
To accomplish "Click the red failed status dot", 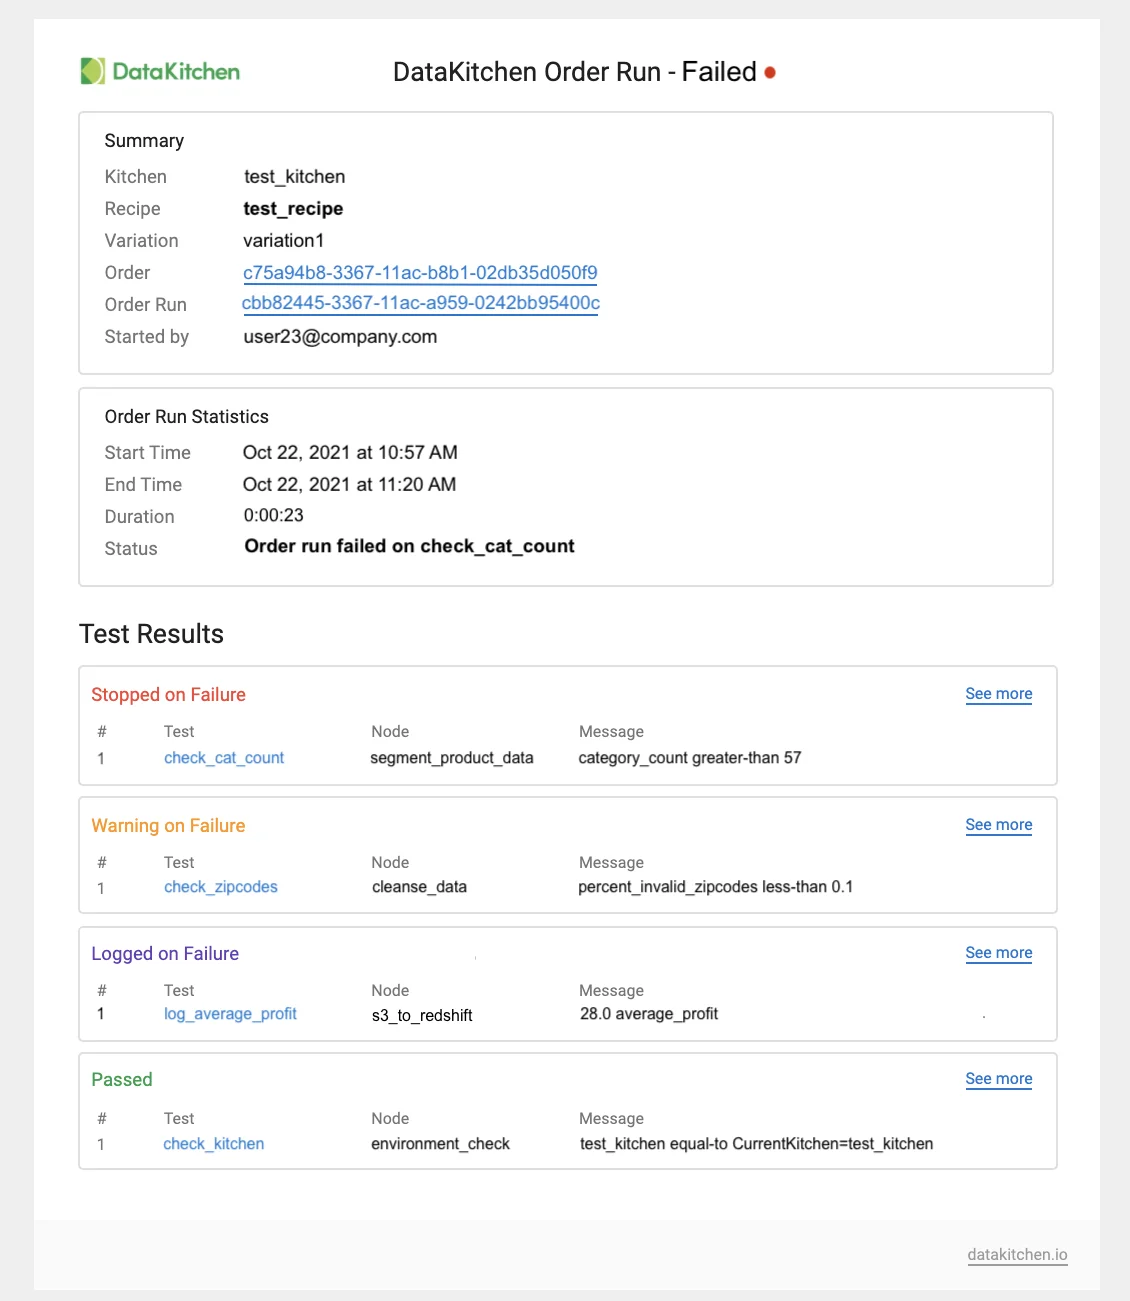I will (770, 72).
